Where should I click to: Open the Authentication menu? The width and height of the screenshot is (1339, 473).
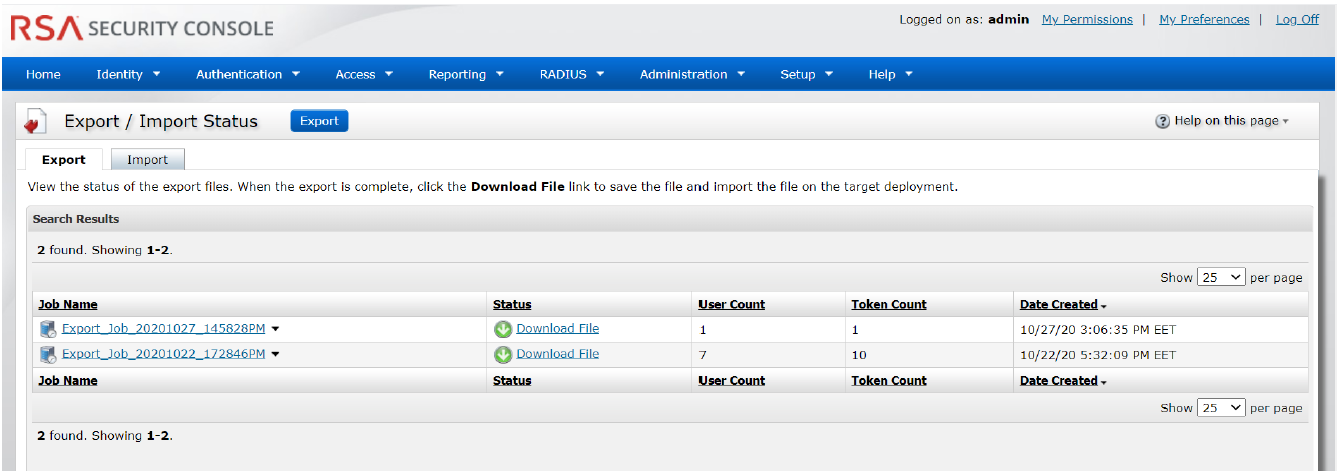click(x=247, y=74)
